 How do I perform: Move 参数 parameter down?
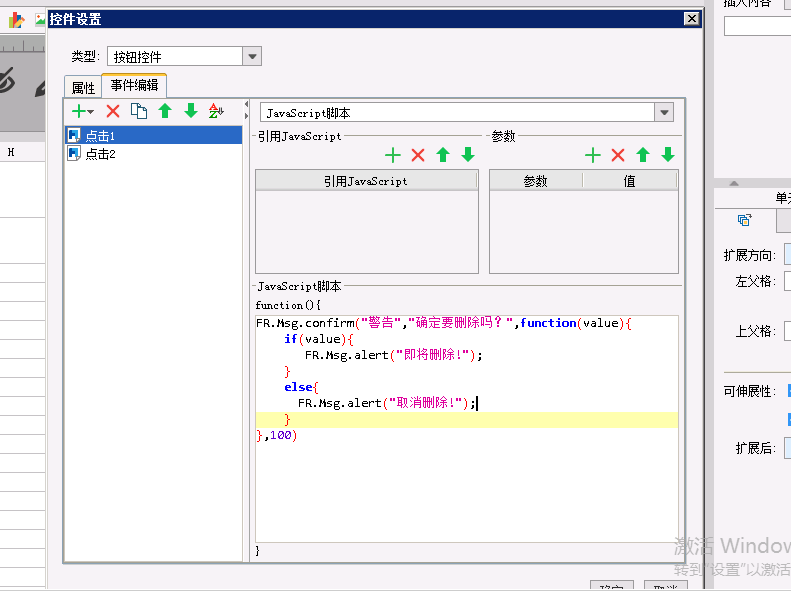pos(668,155)
